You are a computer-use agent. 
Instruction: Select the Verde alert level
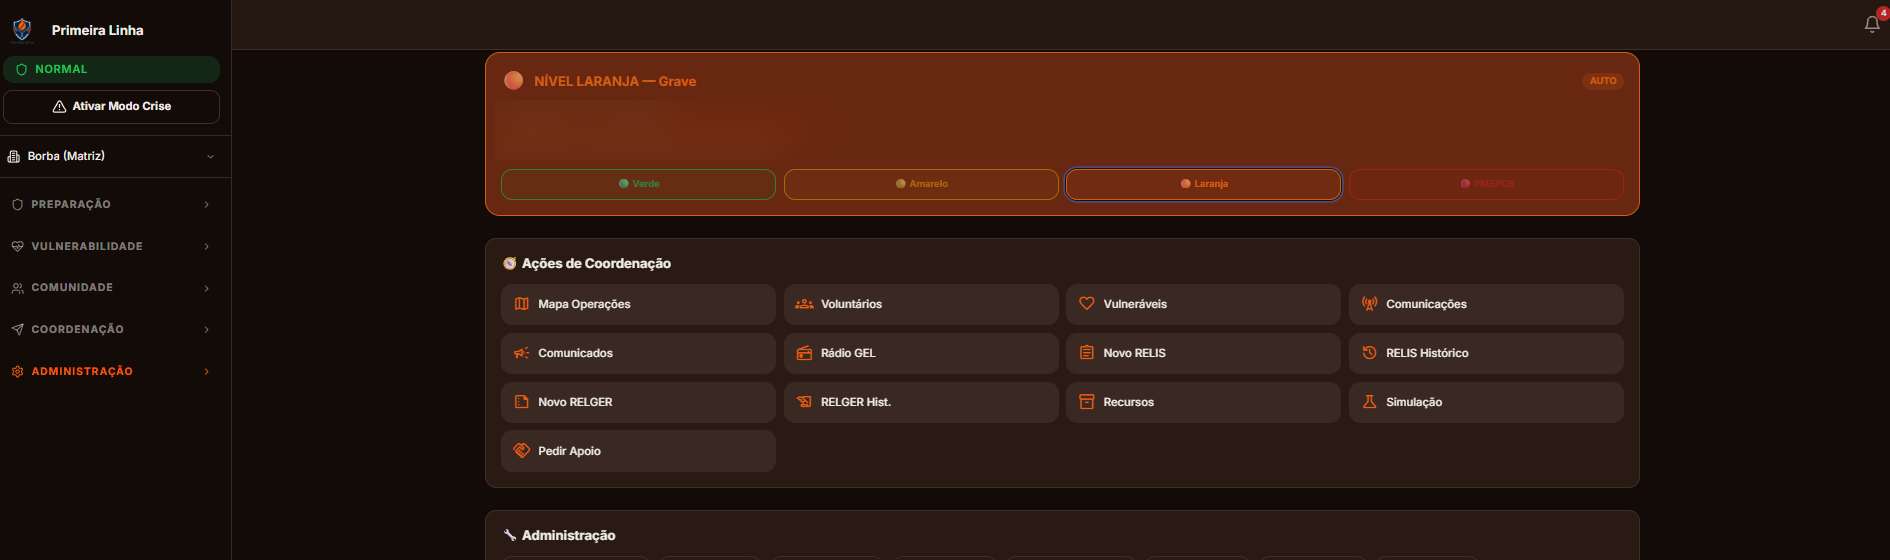pos(638,184)
